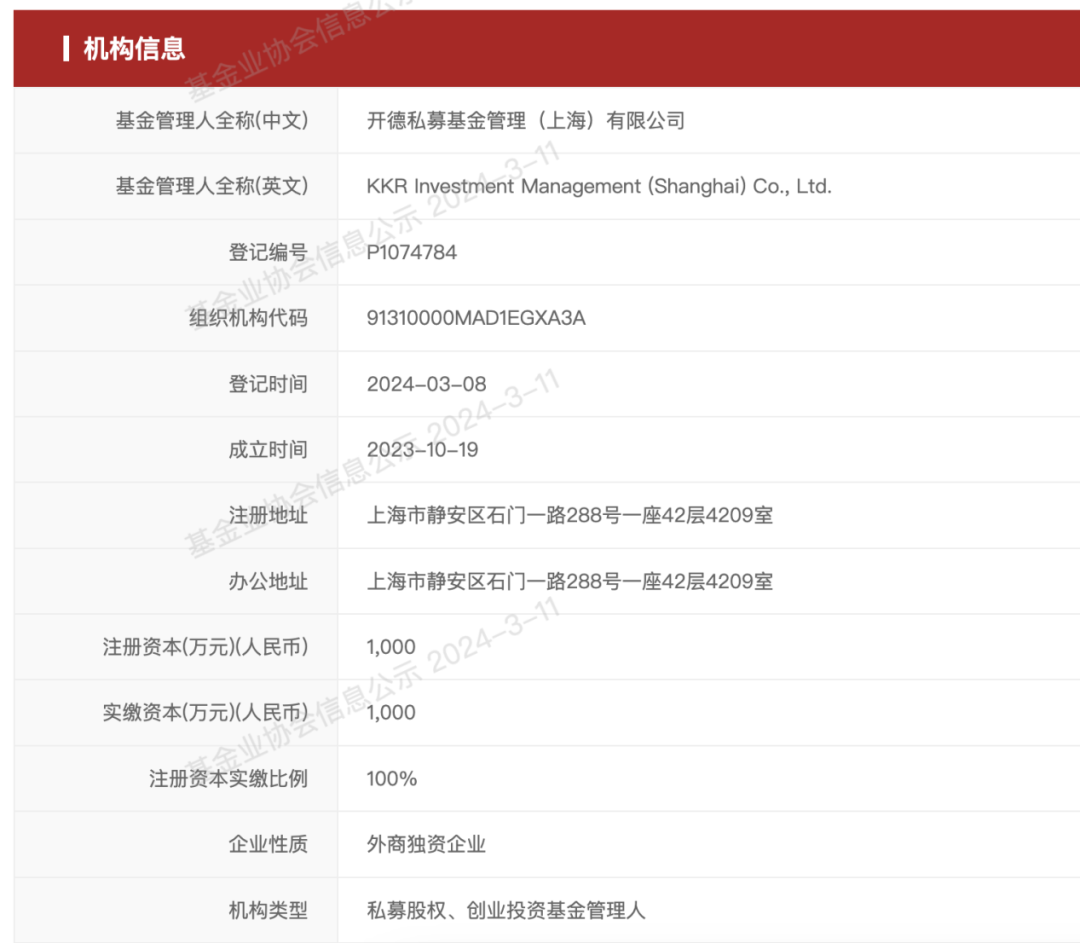The width and height of the screenshot is (1080, 943).
Task: Click the 机构信息 section header
Action: point(134,48)
